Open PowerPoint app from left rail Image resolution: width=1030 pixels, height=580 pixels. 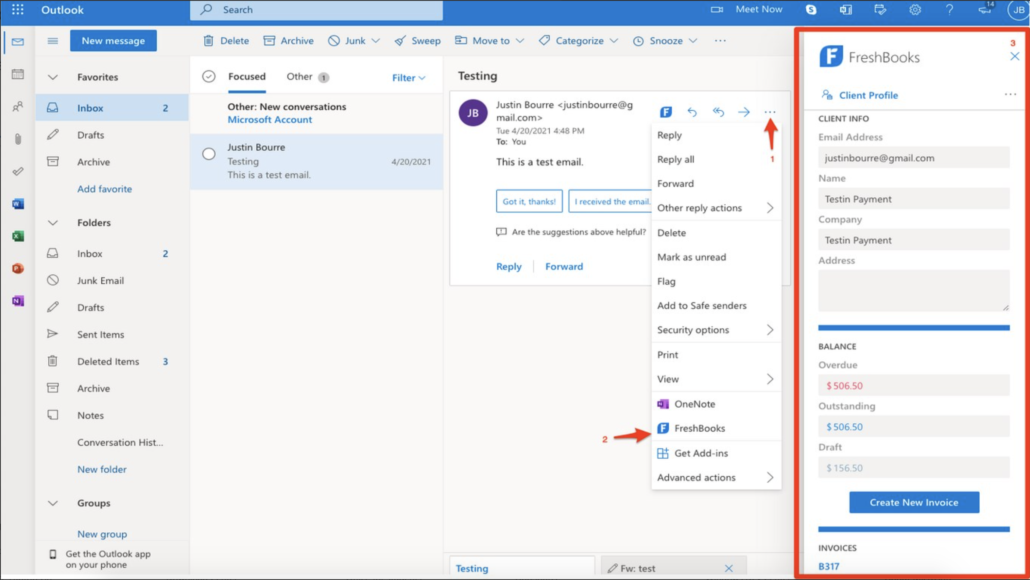pos(18,268)
